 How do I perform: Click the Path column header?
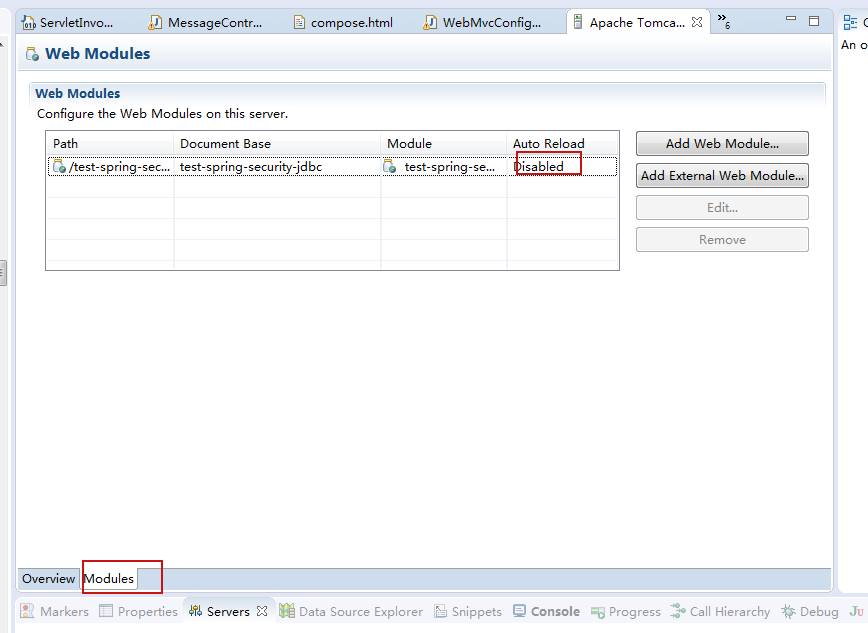pos(110,143)
